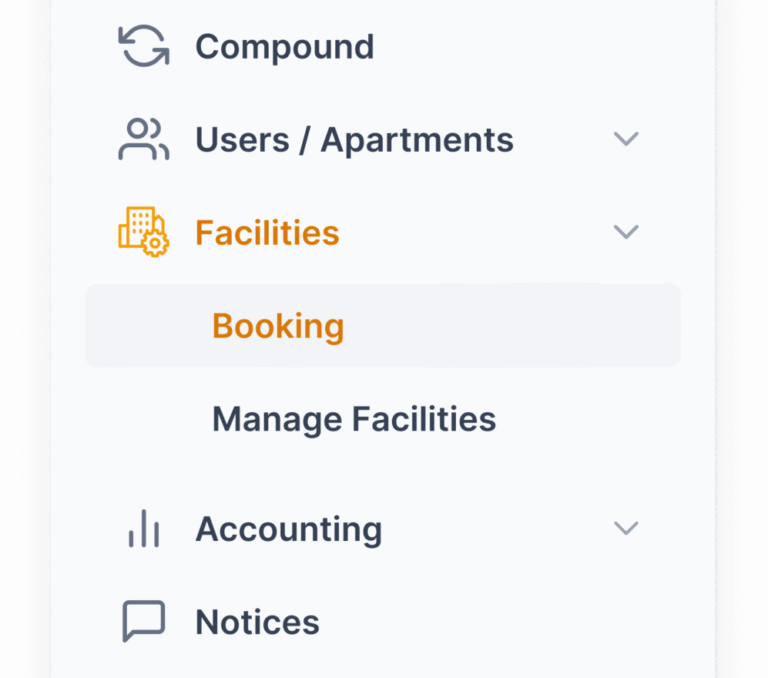Click the Facilities menu label
The height and width of the screenshot is (678, 768).
(267, 233)
